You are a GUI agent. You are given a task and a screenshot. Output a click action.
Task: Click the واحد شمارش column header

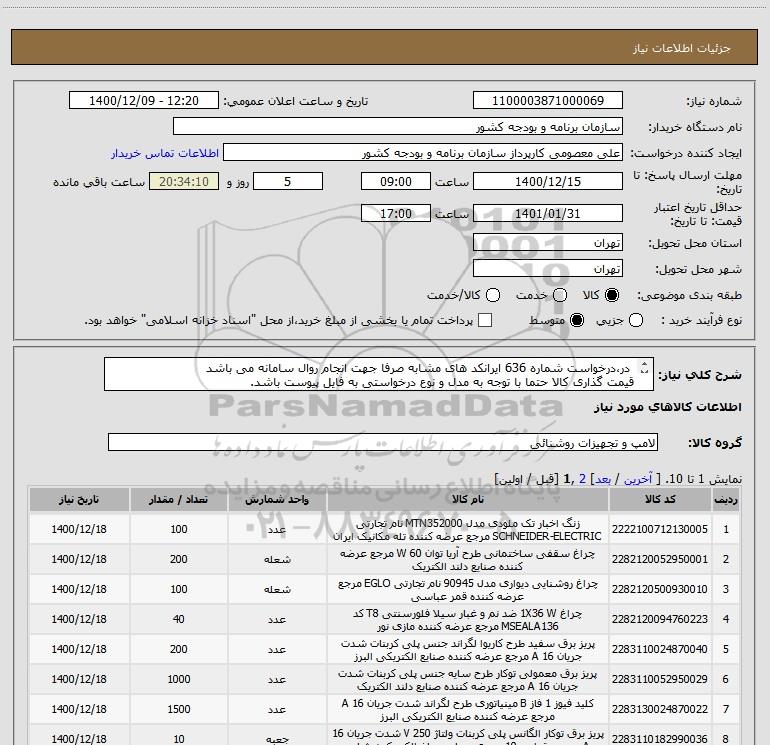277,499
